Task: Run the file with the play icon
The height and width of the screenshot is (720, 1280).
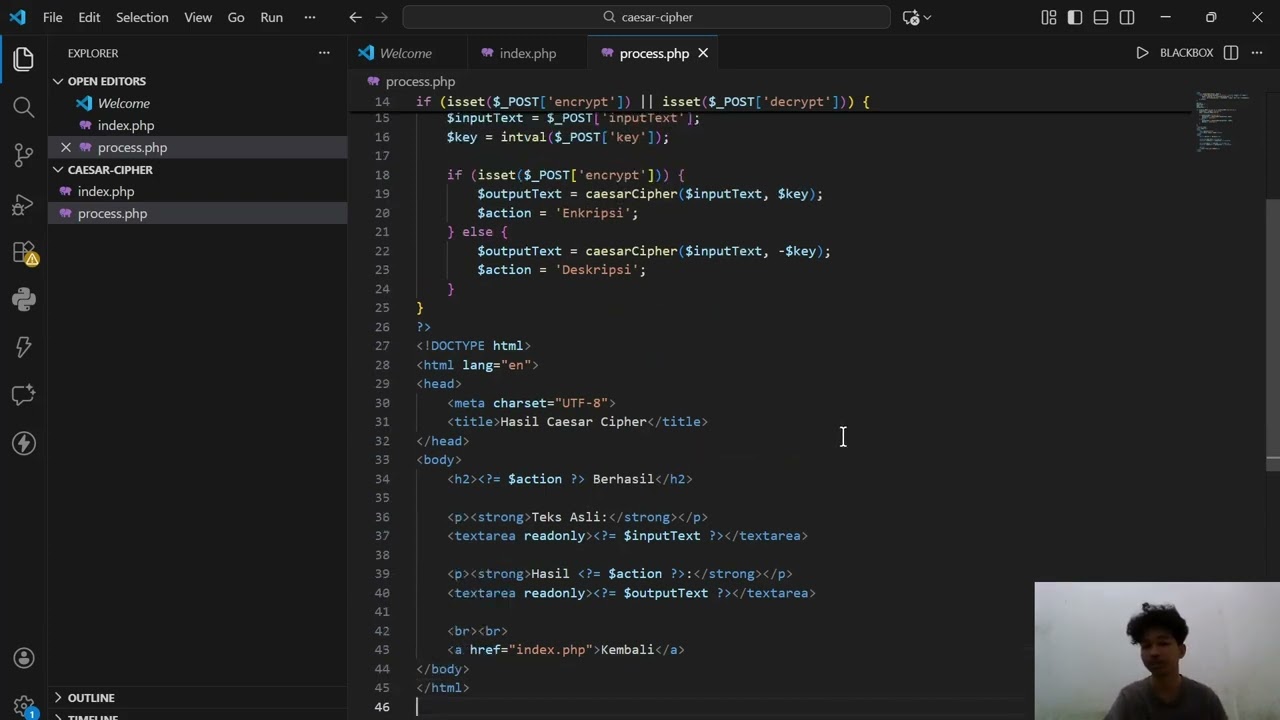Action: [1142, 53]
